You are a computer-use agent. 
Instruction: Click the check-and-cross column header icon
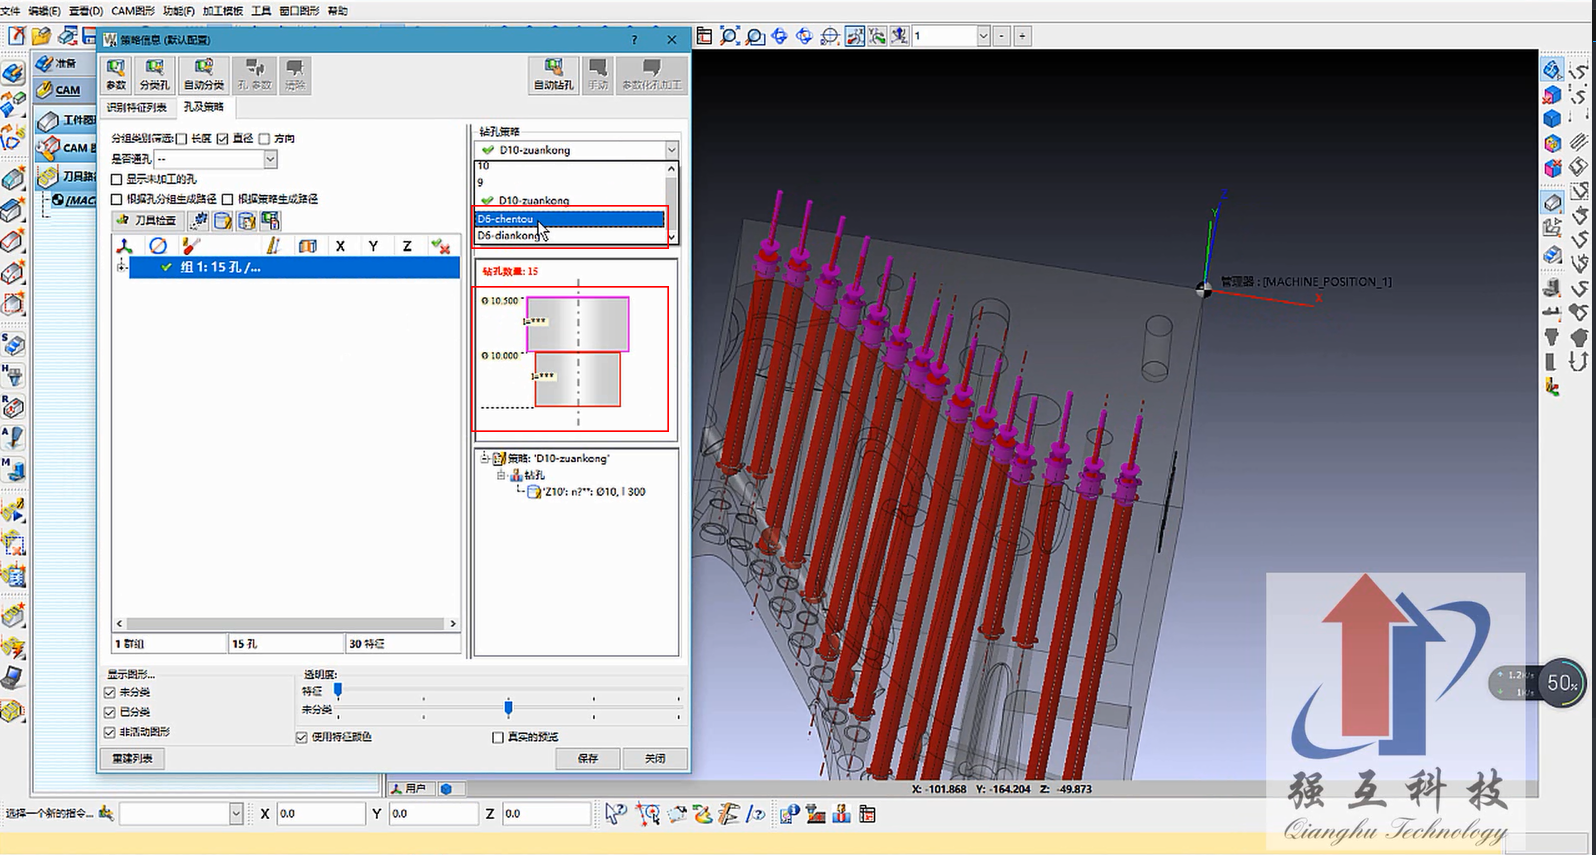[x=439, y=246]
